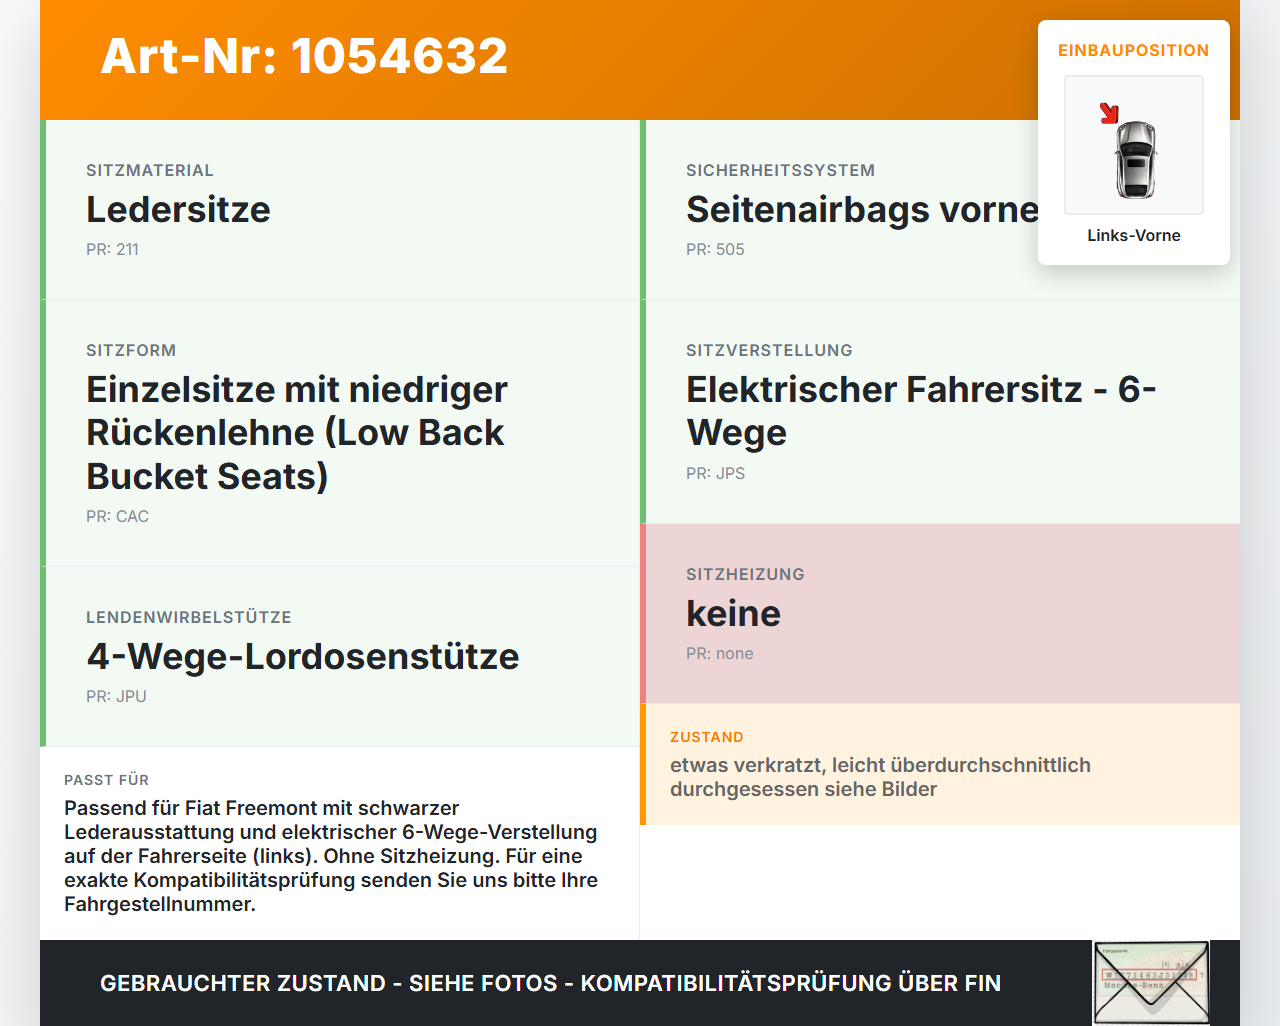Click the Art-Nr: 1054632 heading
The width and height of the screenshot is (1280, 1026).
(304, 56)
